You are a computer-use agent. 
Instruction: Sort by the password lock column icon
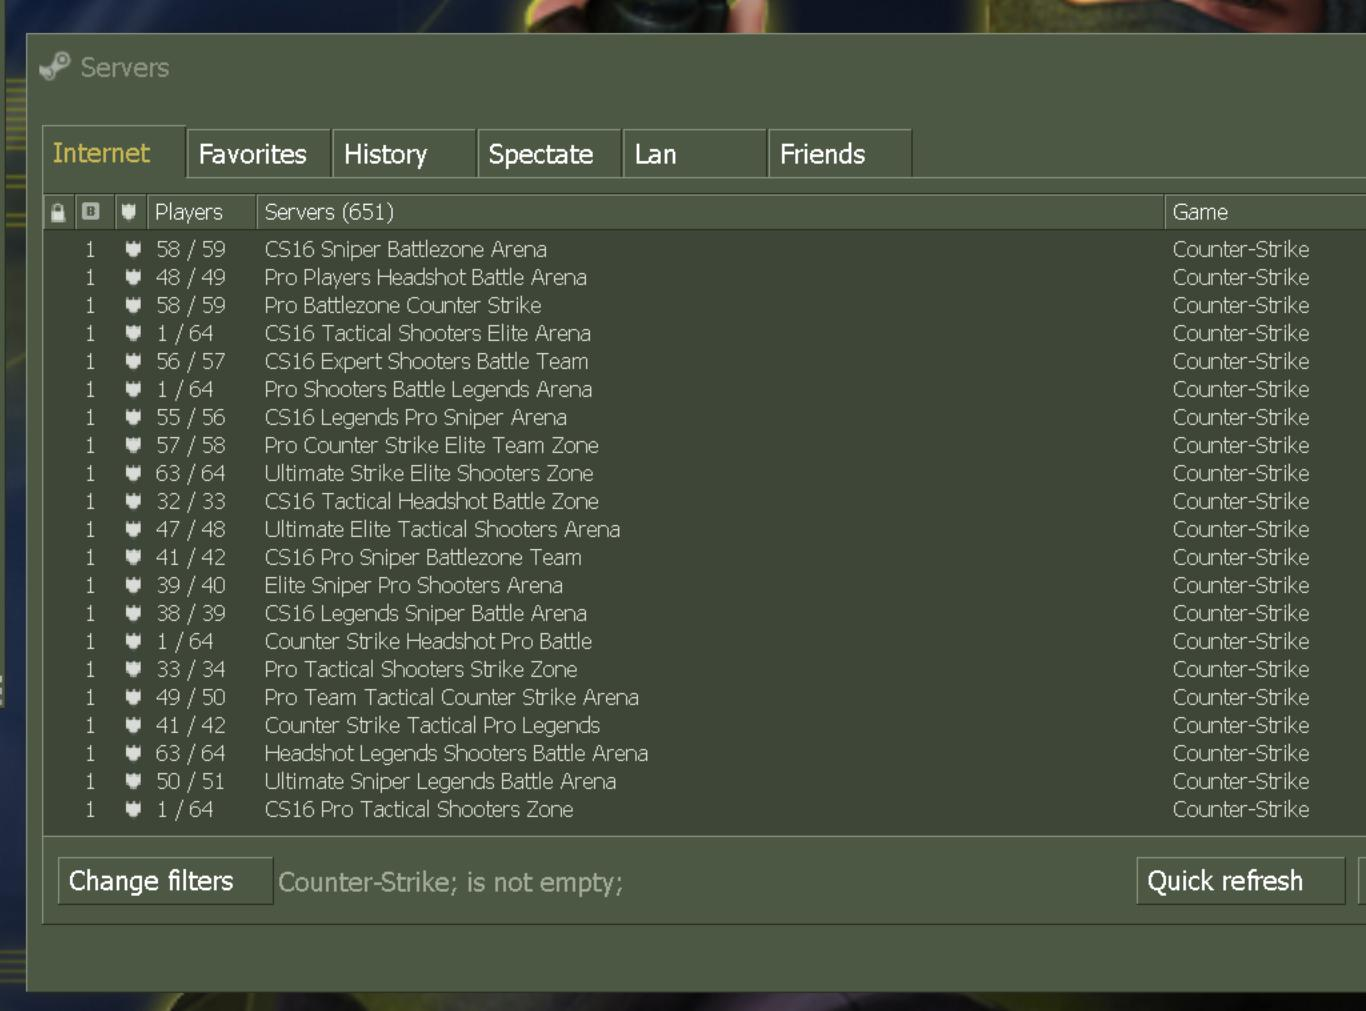[58, 212]
